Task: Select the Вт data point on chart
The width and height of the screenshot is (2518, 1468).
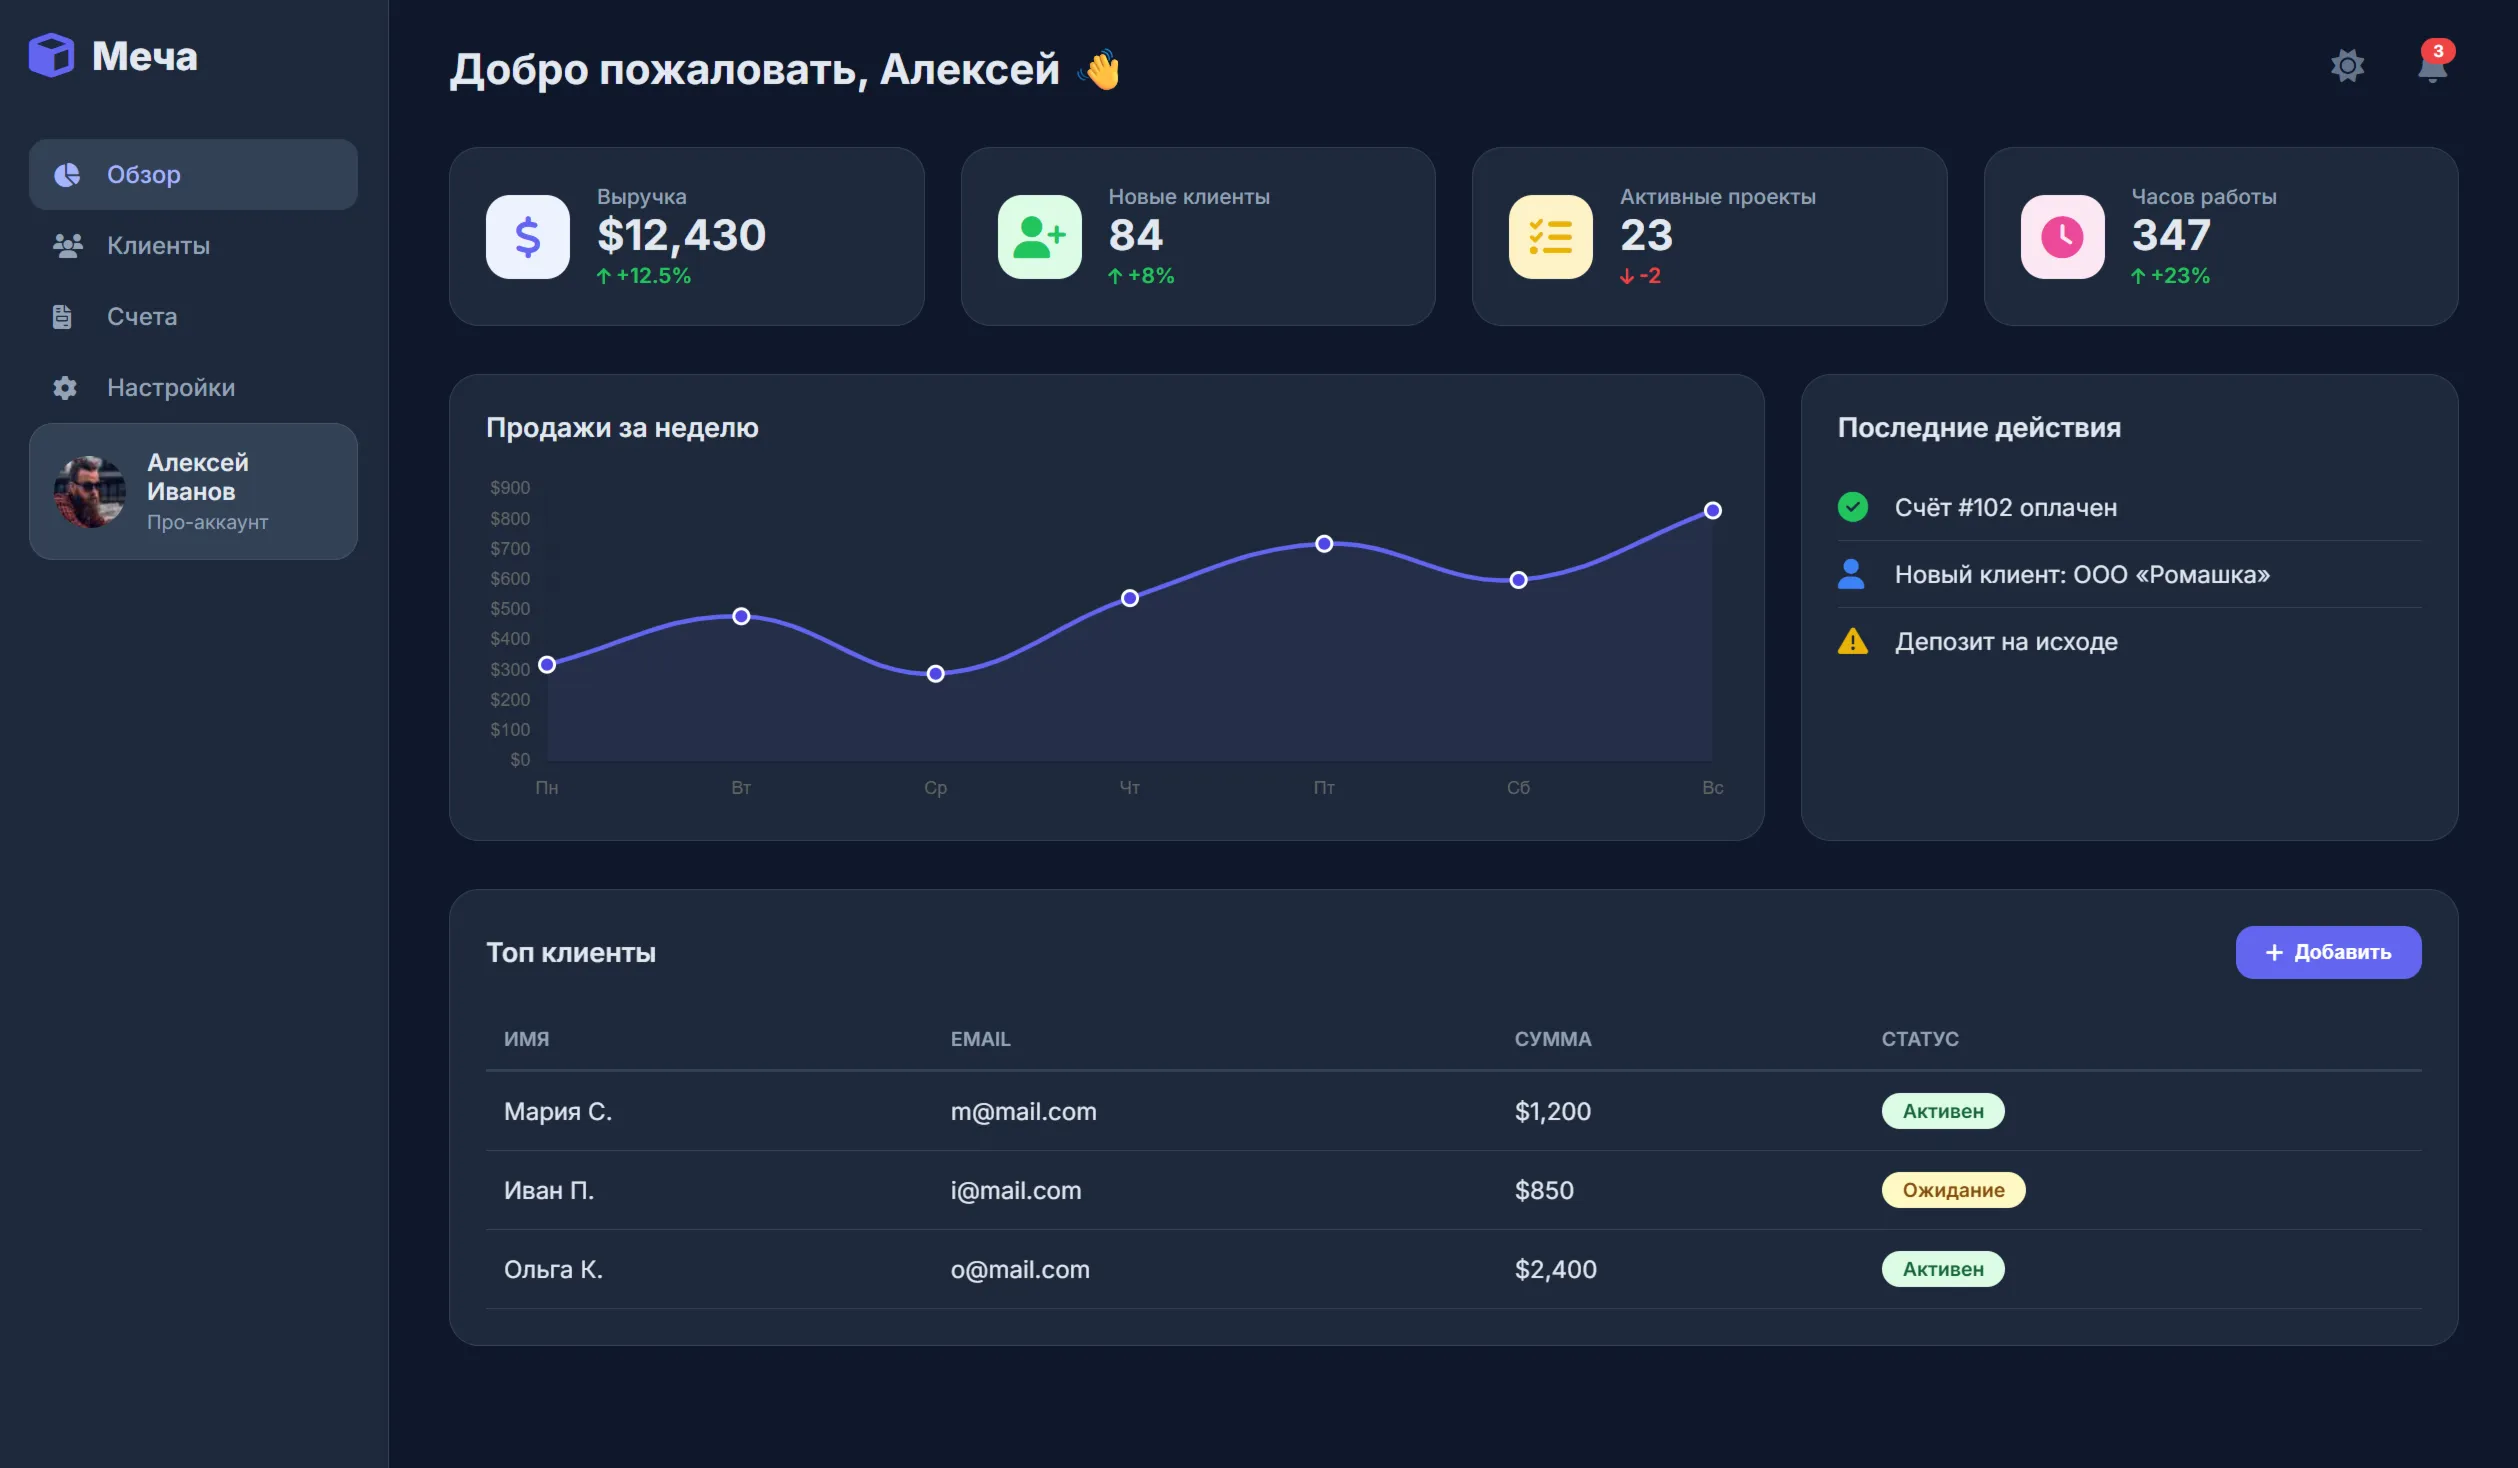Action: tap(741, 617)
